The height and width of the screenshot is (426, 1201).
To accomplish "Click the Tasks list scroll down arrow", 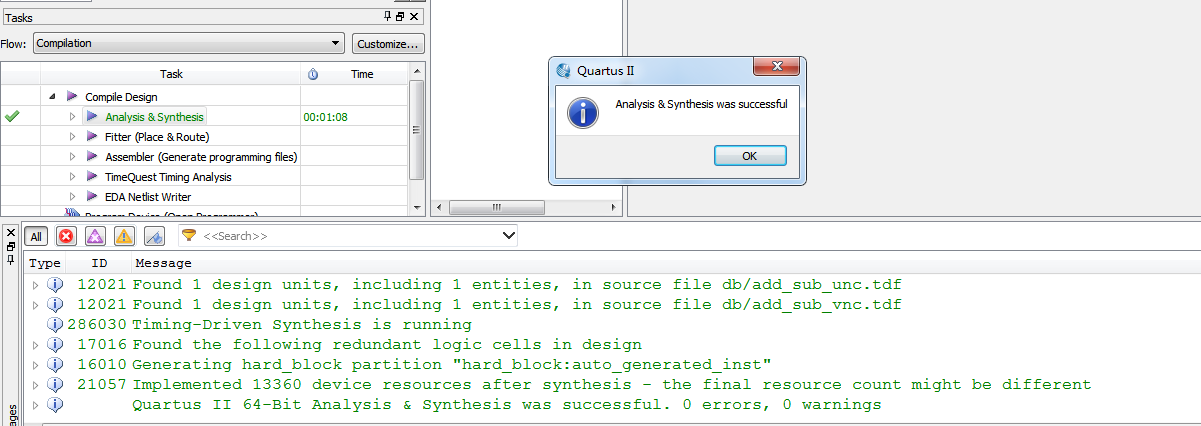I will pos(417,207).
